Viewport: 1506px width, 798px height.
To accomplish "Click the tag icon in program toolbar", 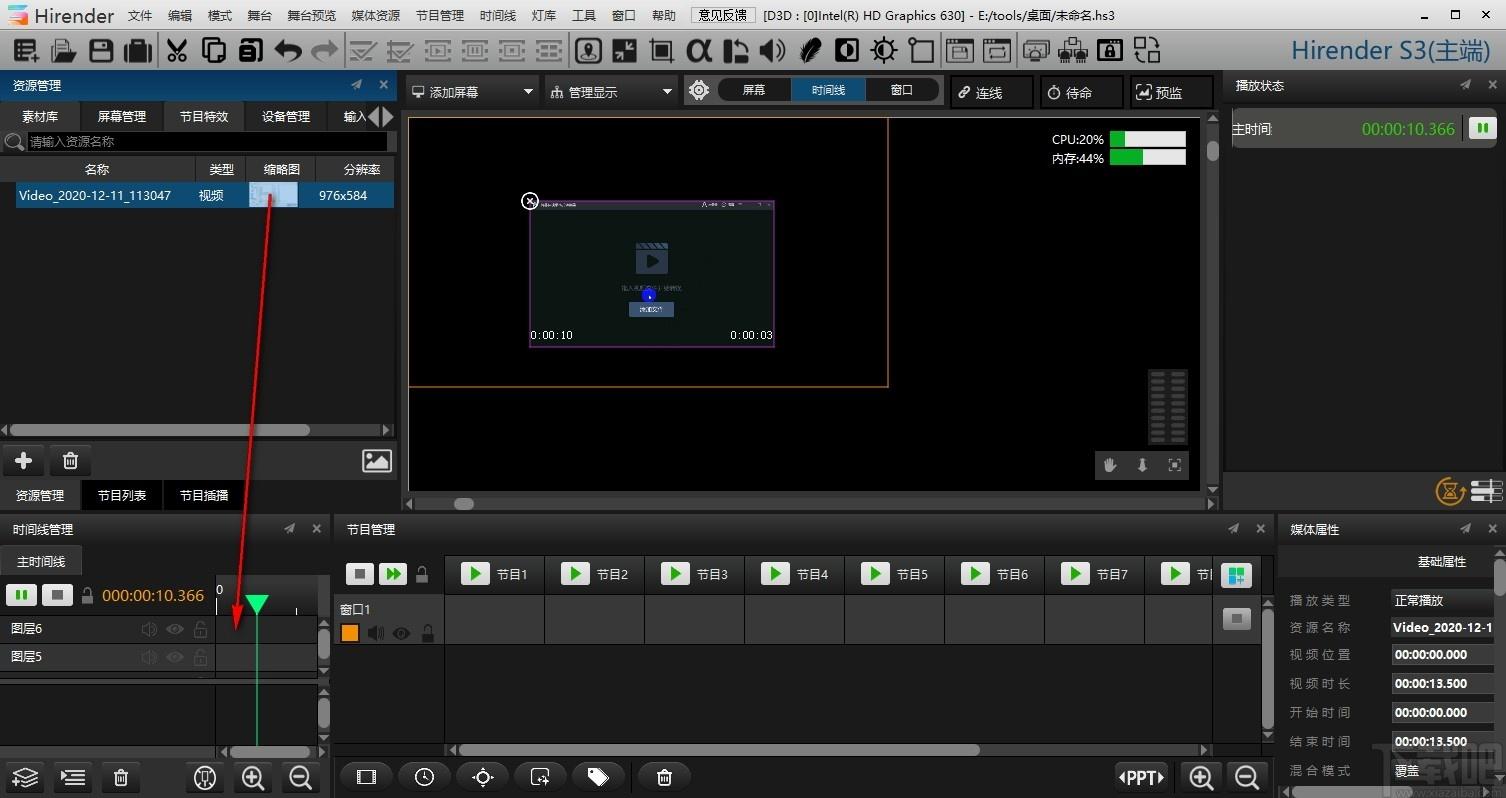I will click(x=598, y=777).
